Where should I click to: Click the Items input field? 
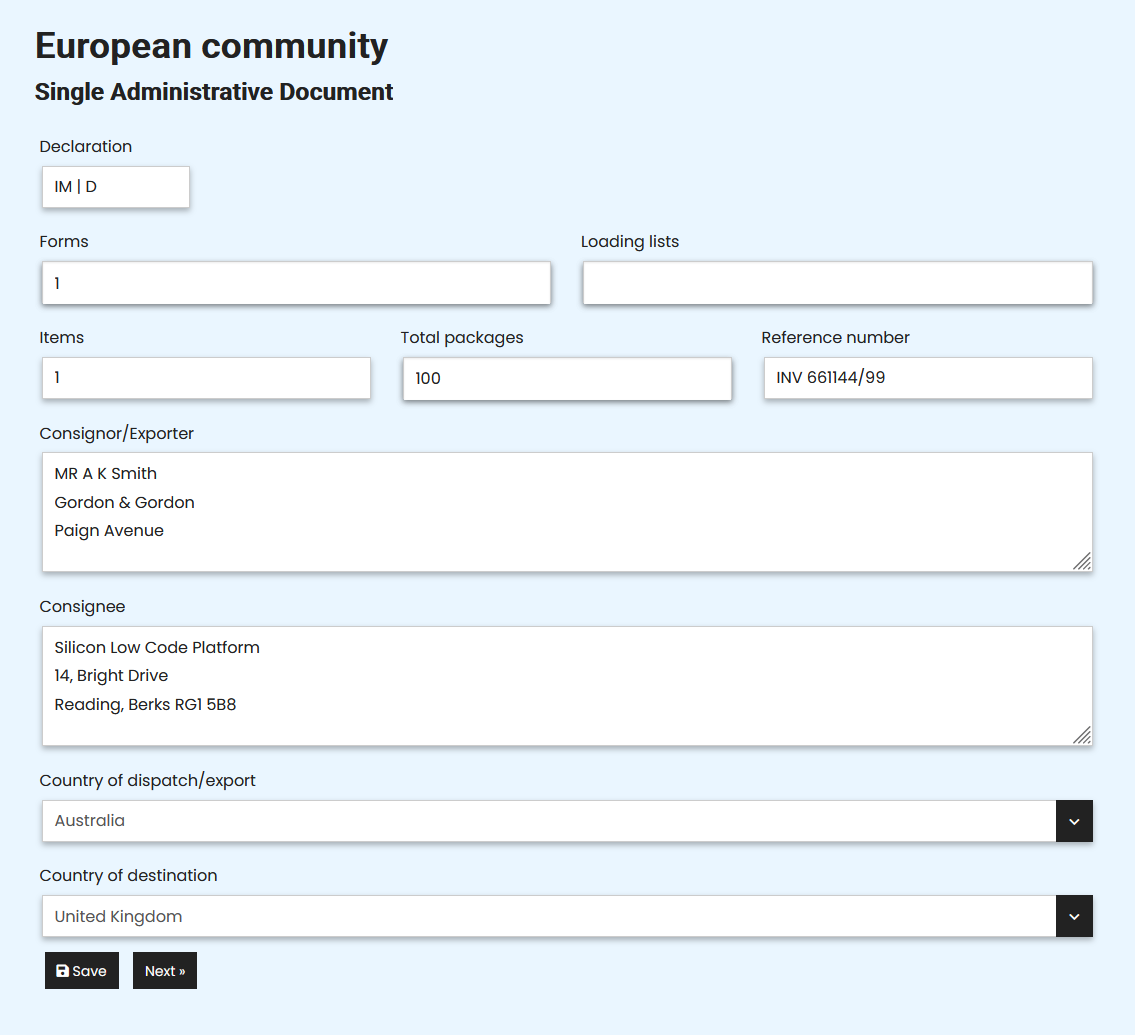point(205,378)
